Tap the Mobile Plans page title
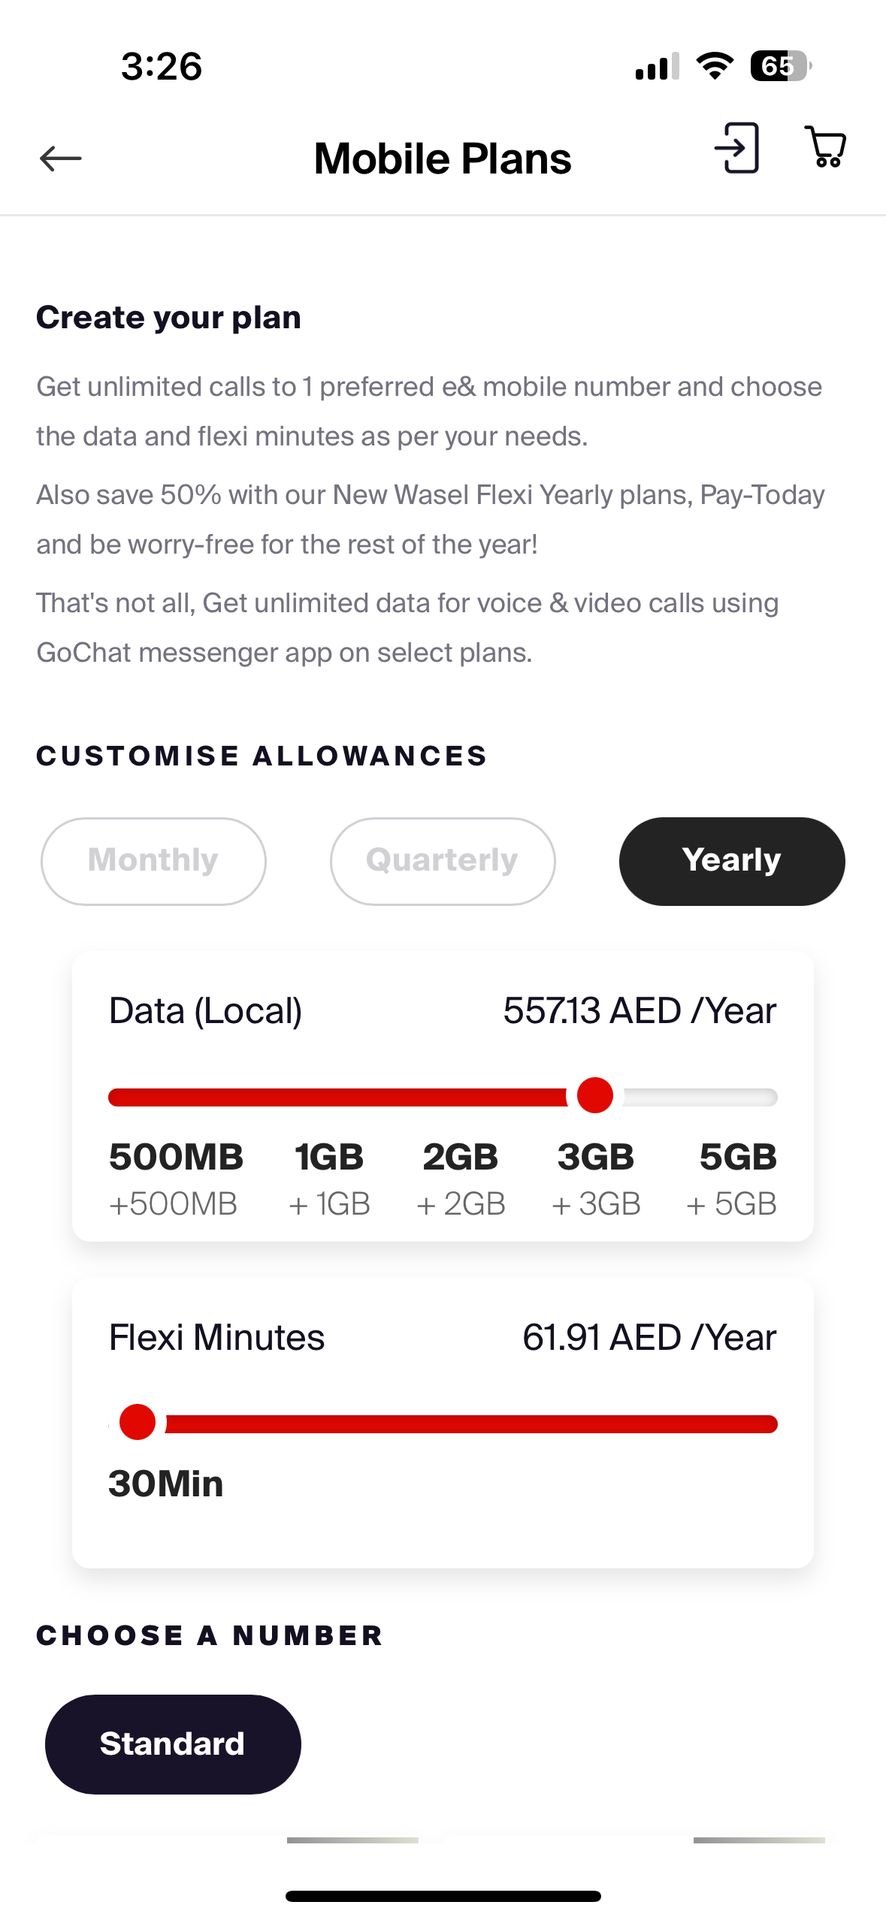This screenshot has width=886, height=1920. click(x=442, y=159)
